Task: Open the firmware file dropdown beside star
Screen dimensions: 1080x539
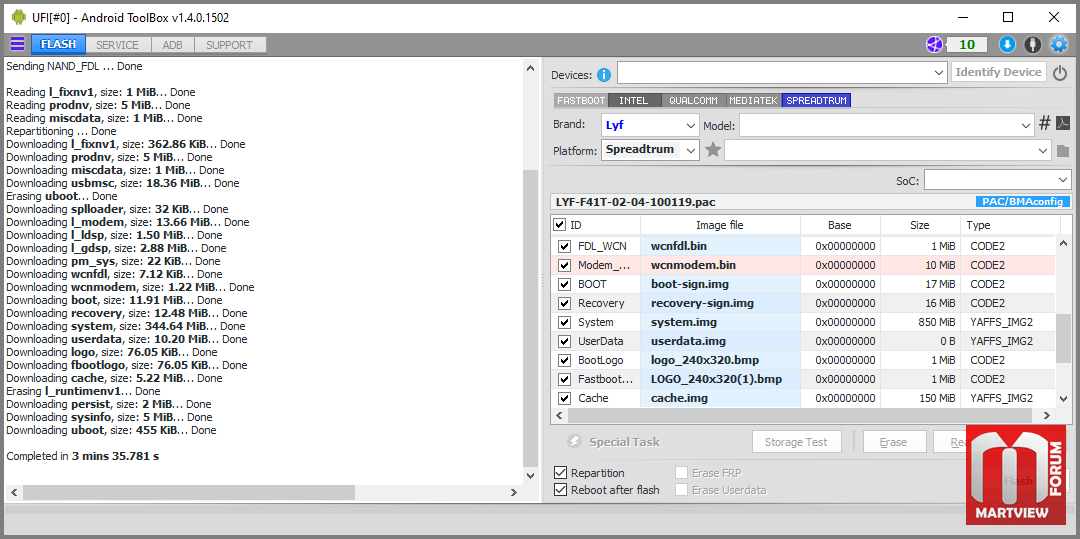Action: tap(888, 150)
